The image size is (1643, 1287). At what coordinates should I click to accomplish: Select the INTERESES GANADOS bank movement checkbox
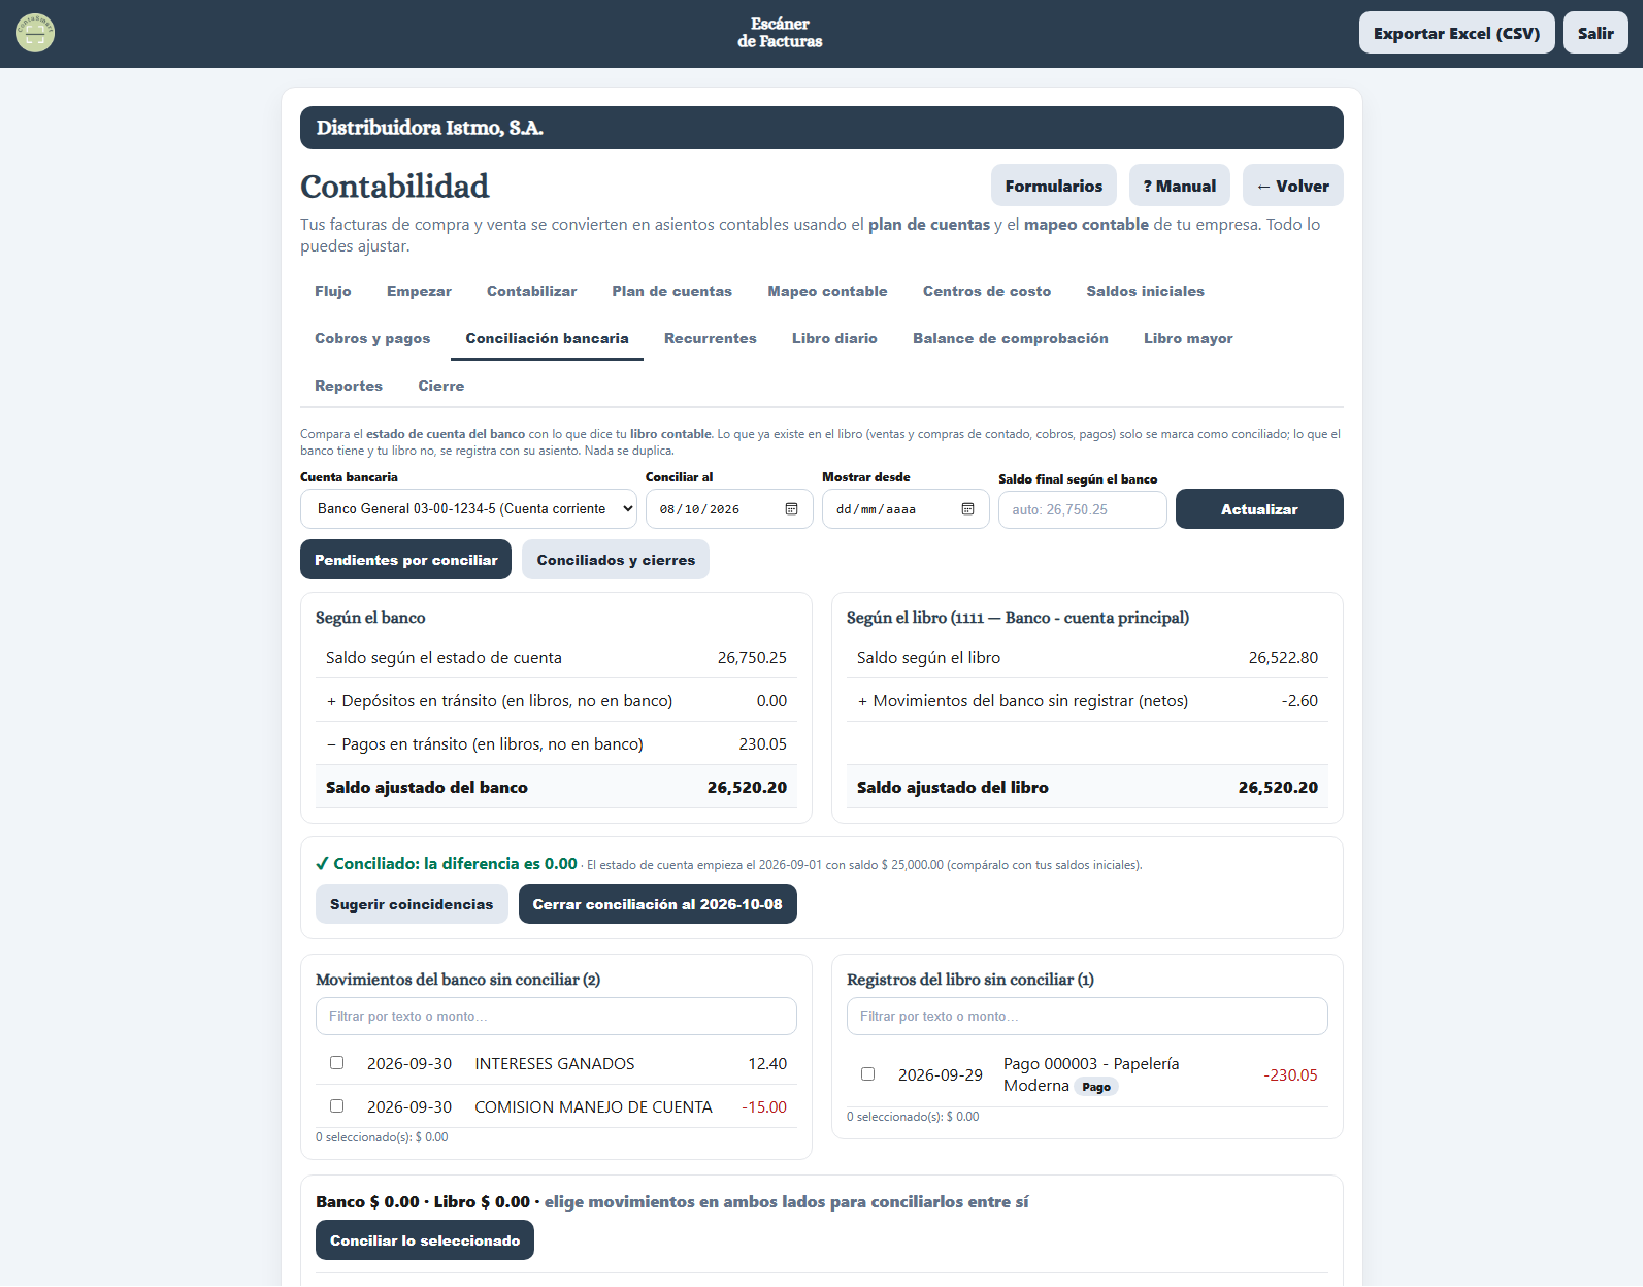[x=337, y=1063]
